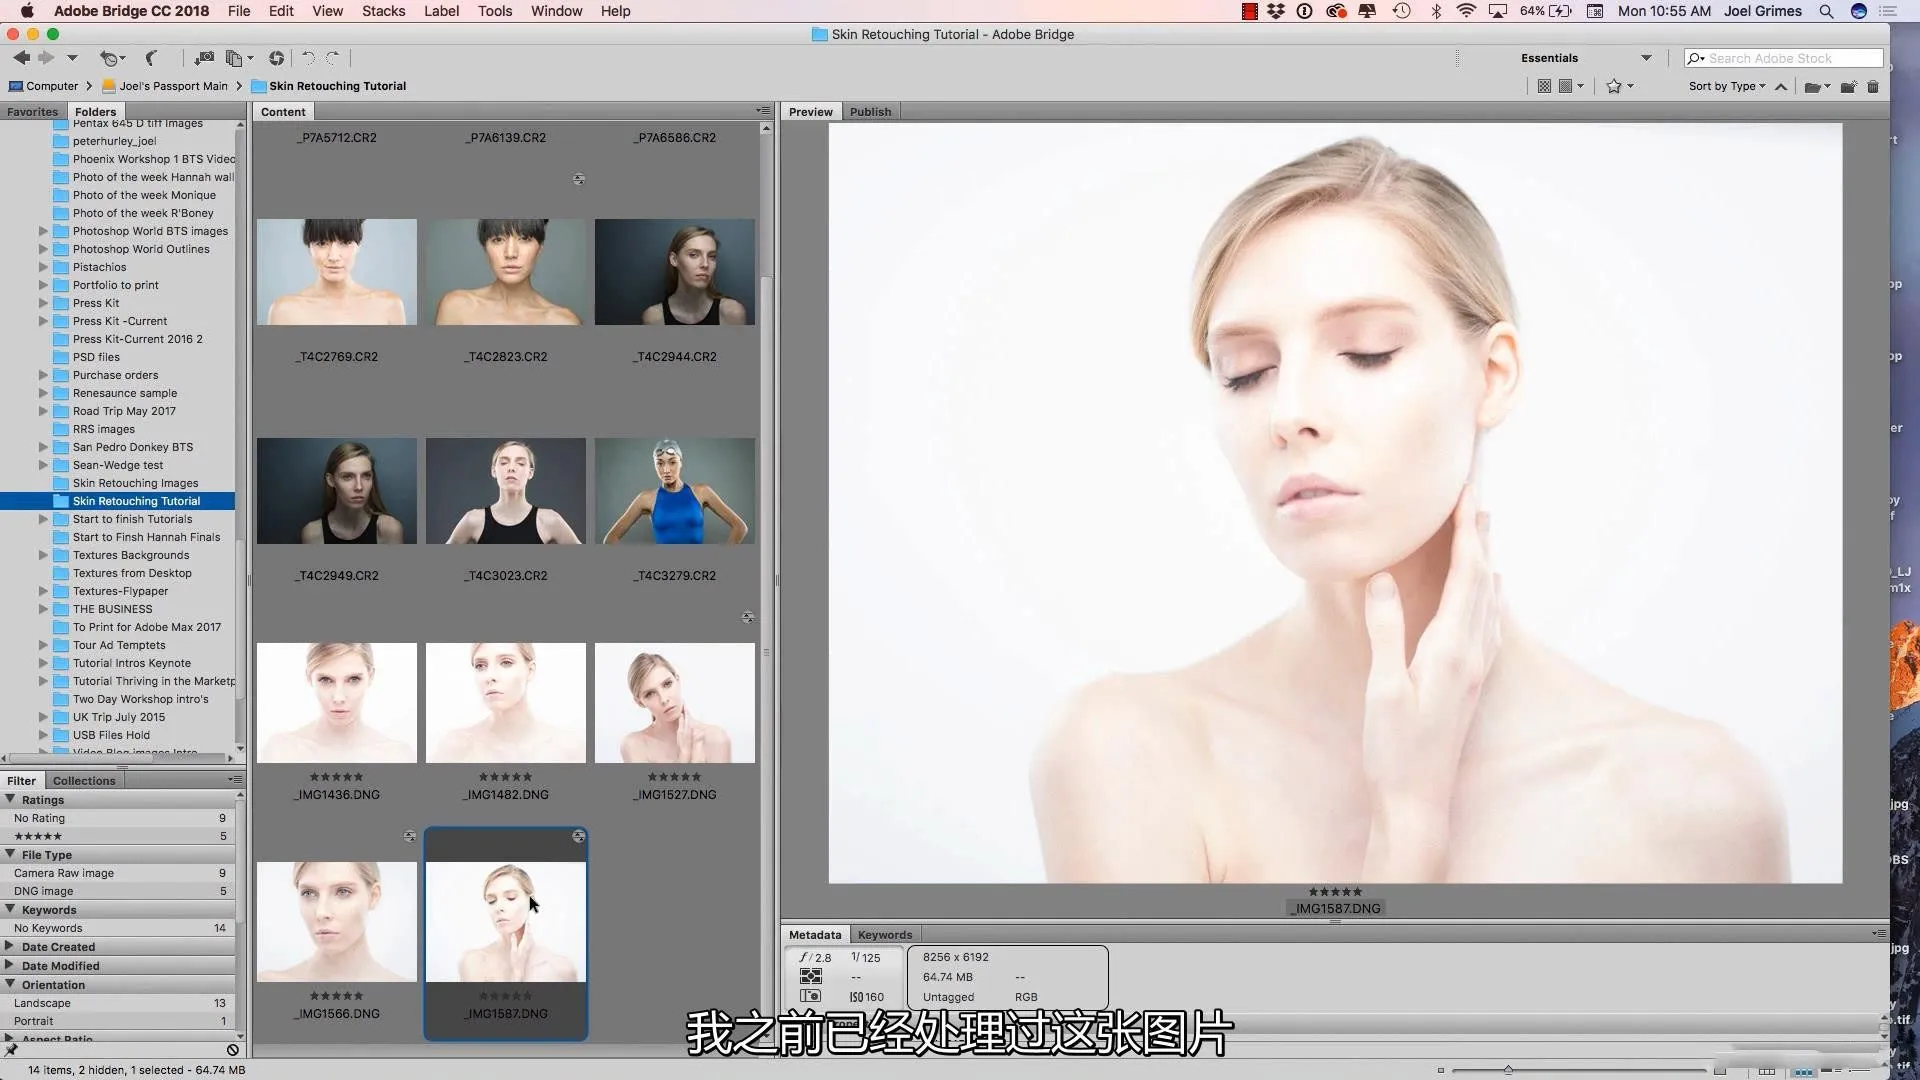The image size is (1920, 1080).
Task: Open the View menu in menu bar
Action: pos(326,11)
